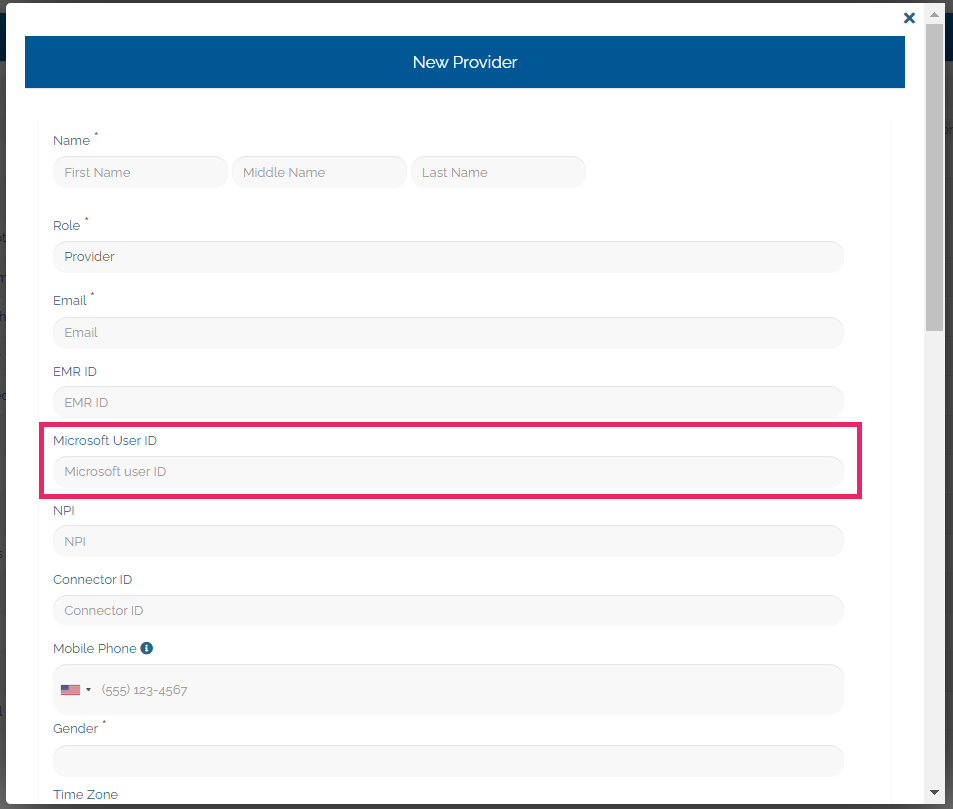Focus the First Name field

tap(140, 172)
